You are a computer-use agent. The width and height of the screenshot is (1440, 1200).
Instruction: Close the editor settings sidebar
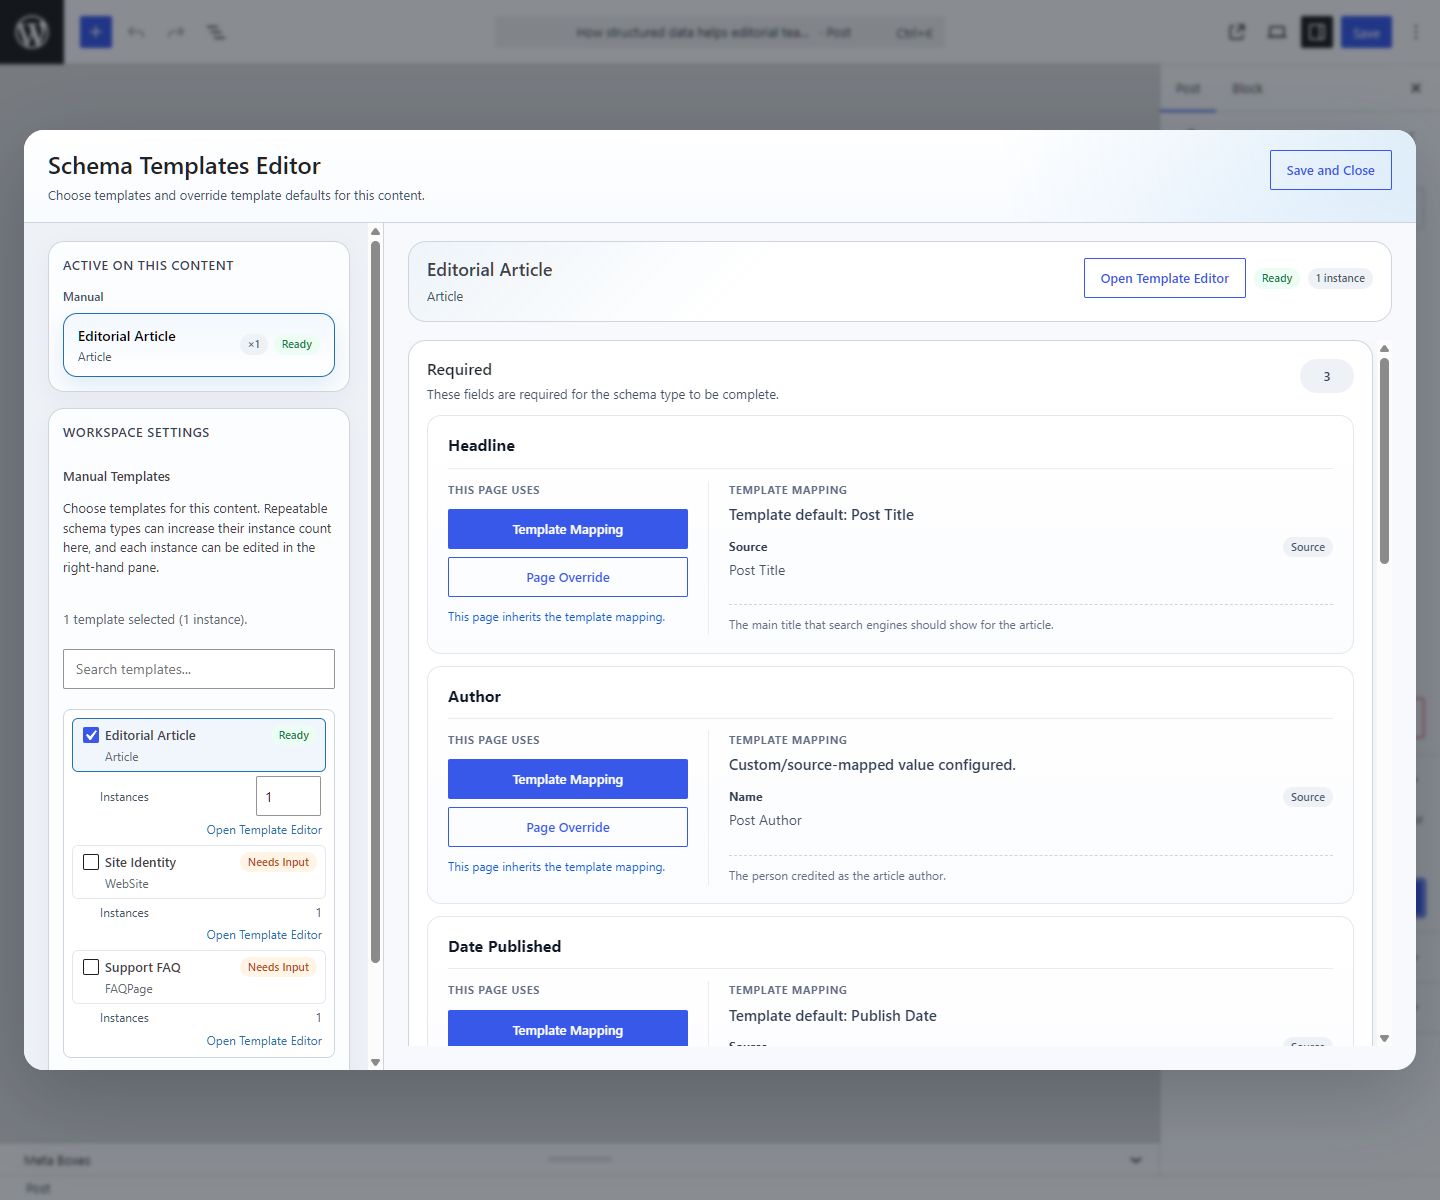(1416, 88)
